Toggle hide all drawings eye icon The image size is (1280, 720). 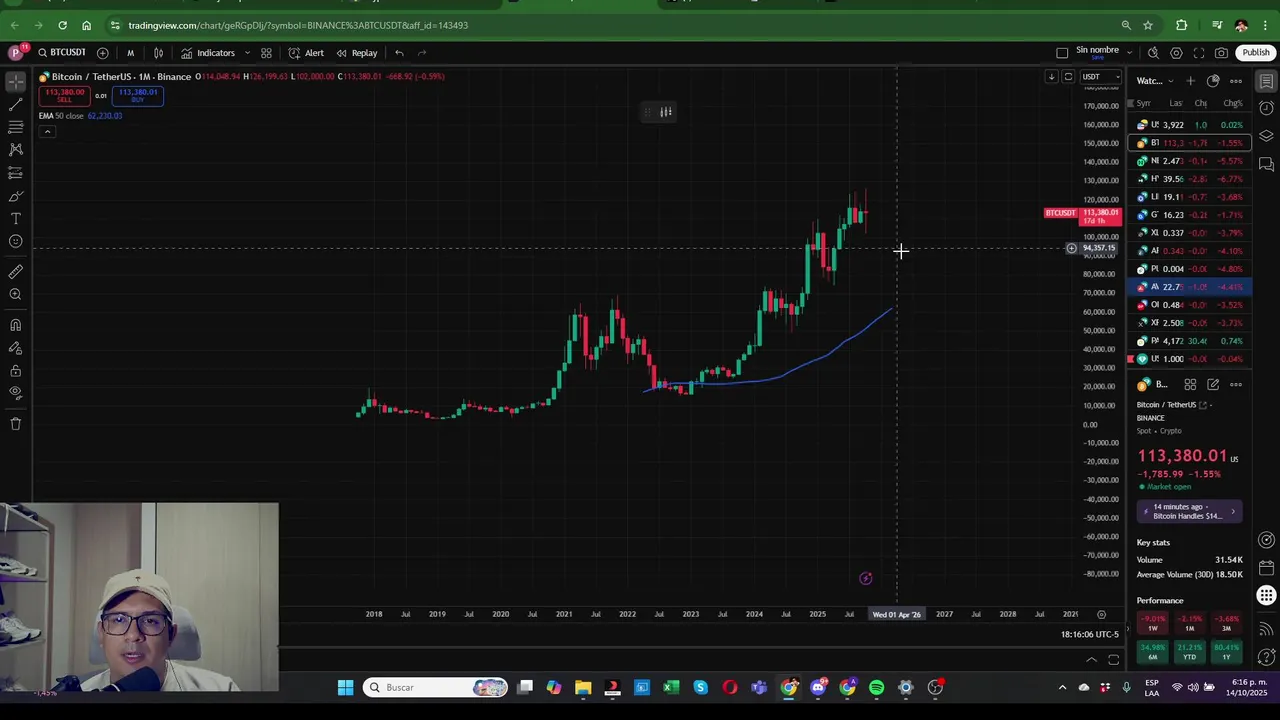pos(16,394)
